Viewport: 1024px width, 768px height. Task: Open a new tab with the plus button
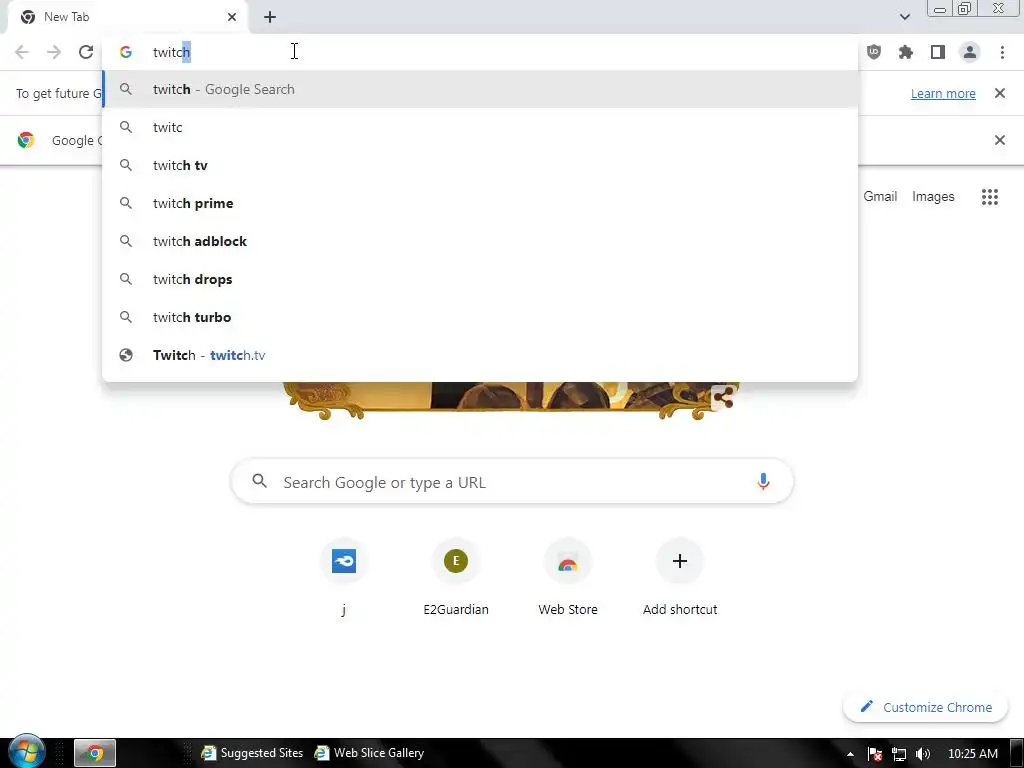click(x=270, y=17)
